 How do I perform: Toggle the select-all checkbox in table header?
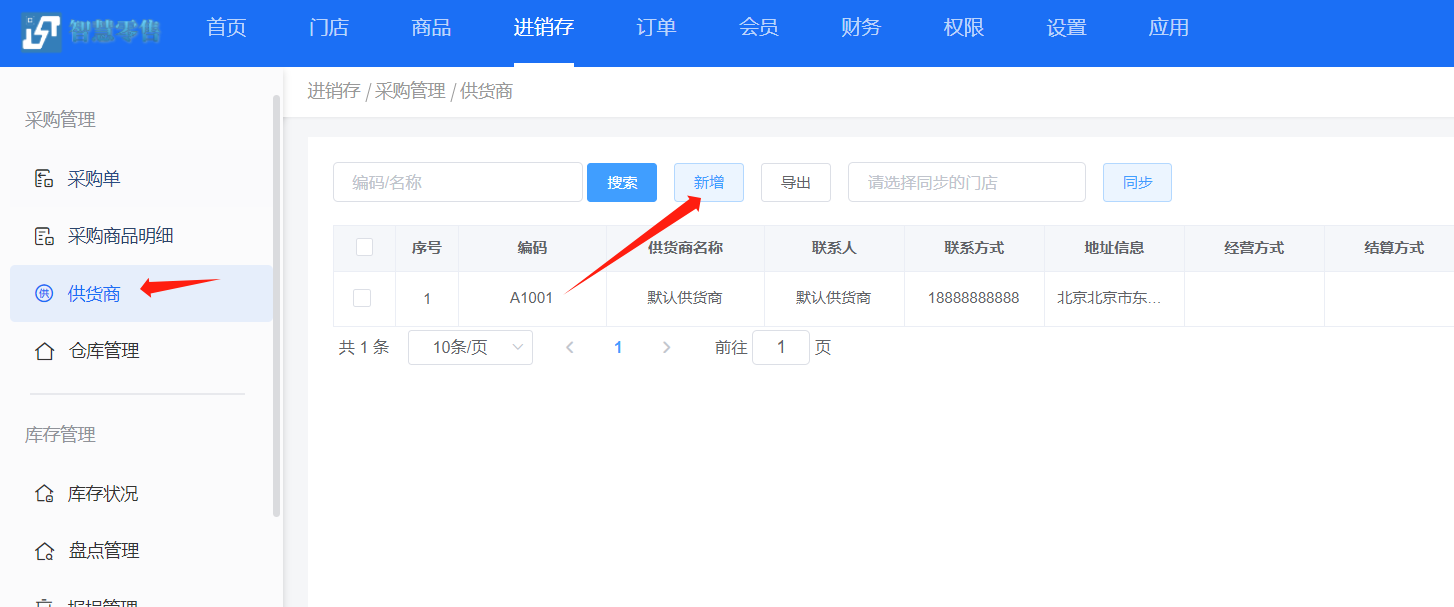coord(364,247)
